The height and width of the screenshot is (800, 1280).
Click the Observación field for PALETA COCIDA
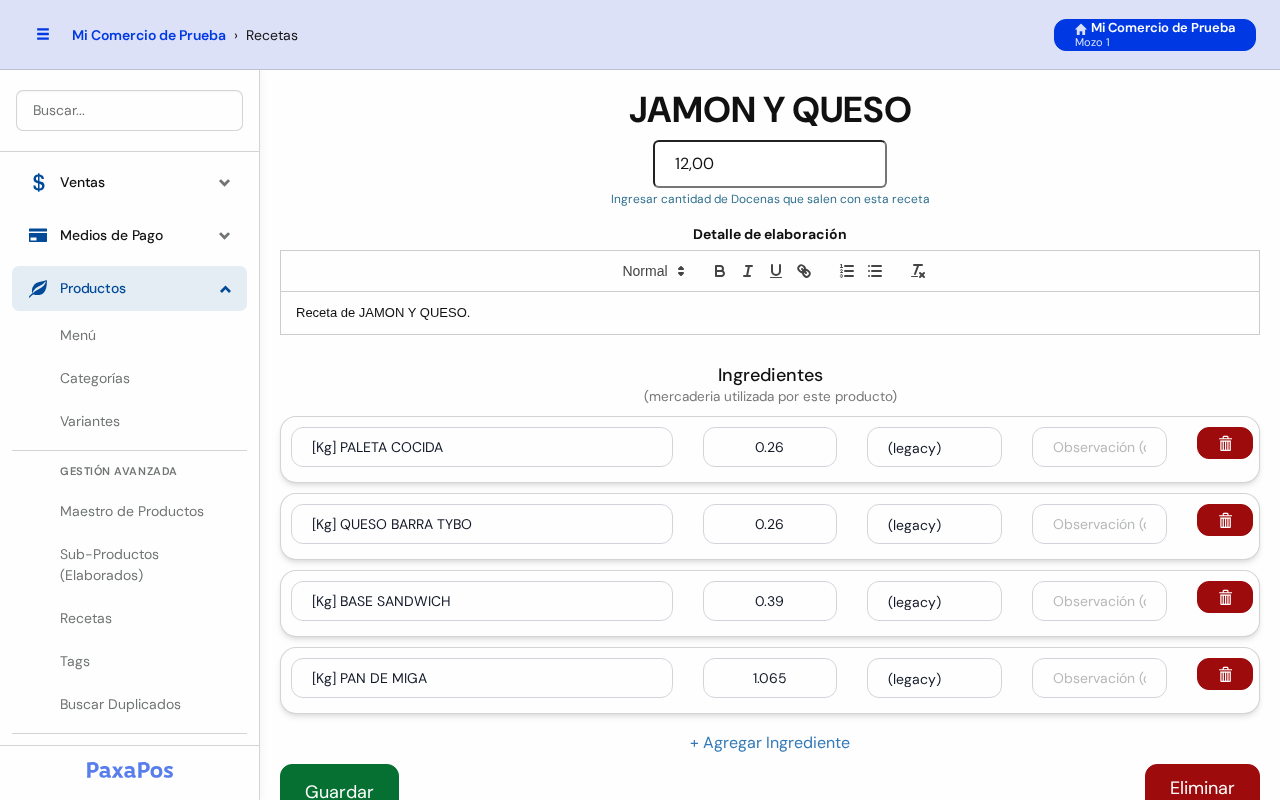point(1099,447)
